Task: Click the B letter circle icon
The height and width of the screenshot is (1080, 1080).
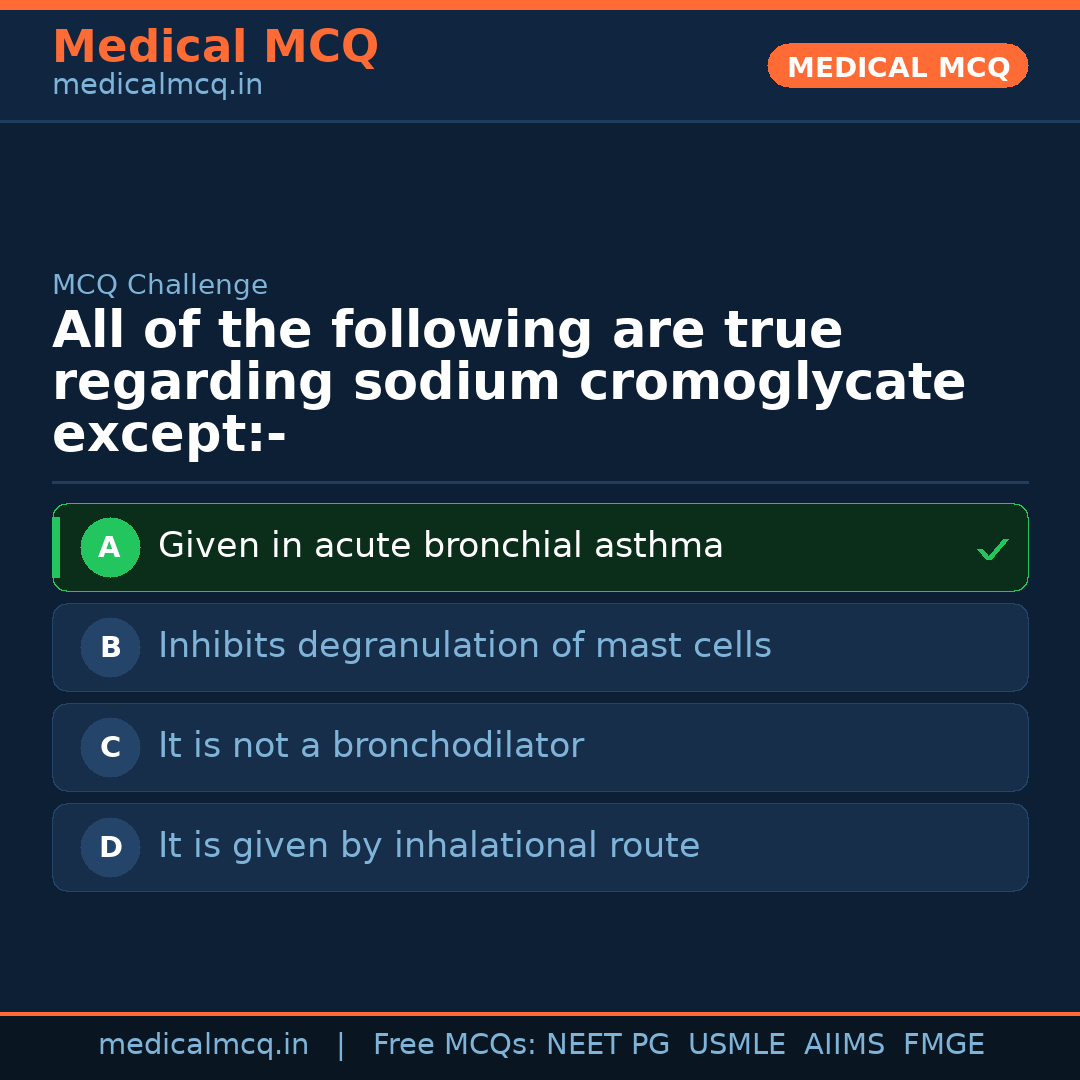Action: coord(110,647)
